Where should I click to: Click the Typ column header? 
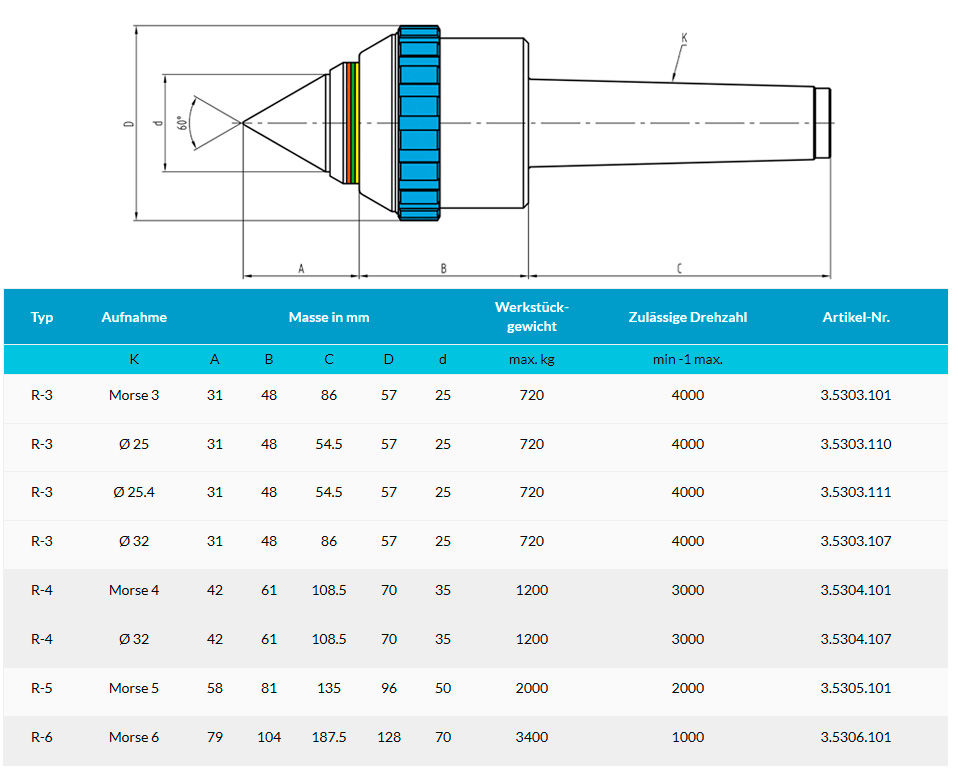pyautogui.click(x=42, y=317)
